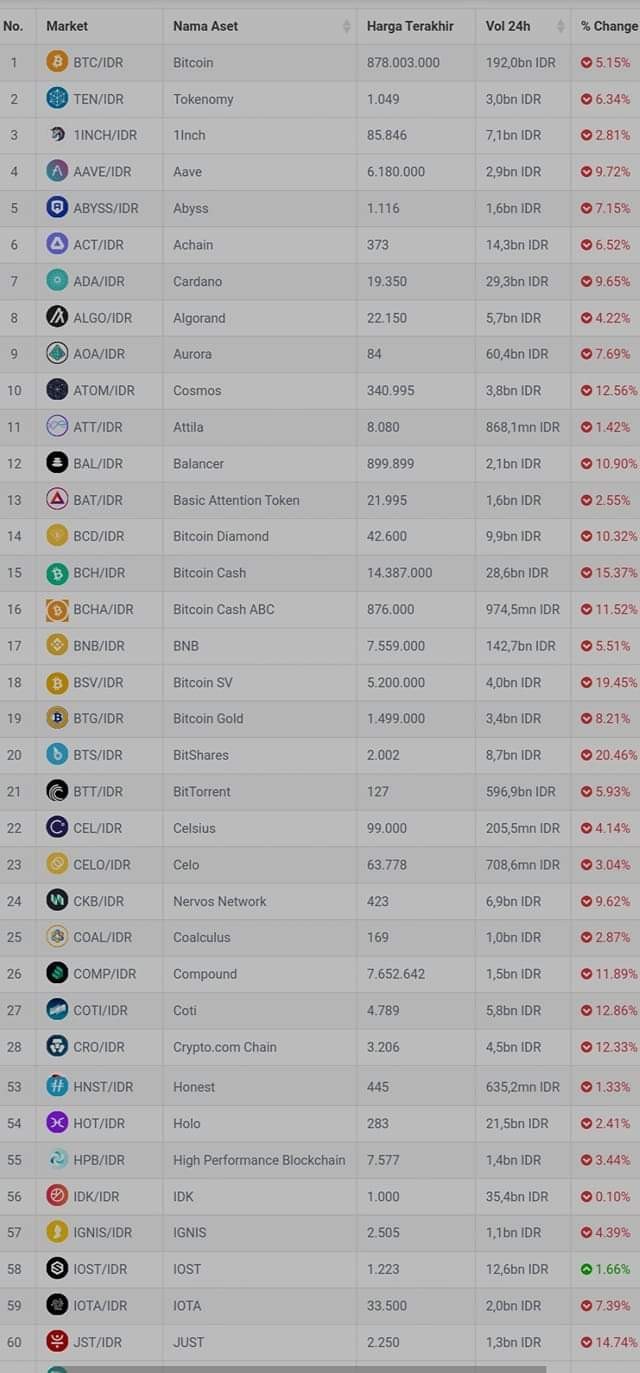Open the ATOM/IDR market link
640x1373 pixels.
click(104, 390)
